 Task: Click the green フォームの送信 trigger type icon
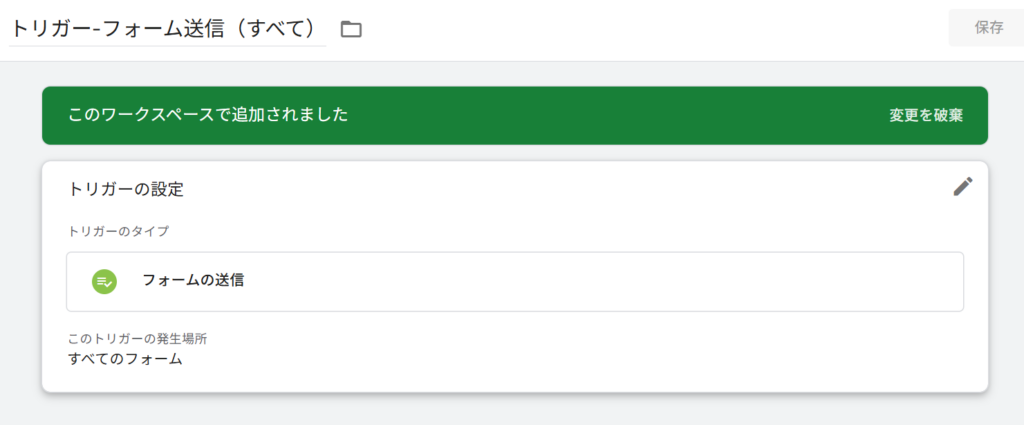(104, 282)
